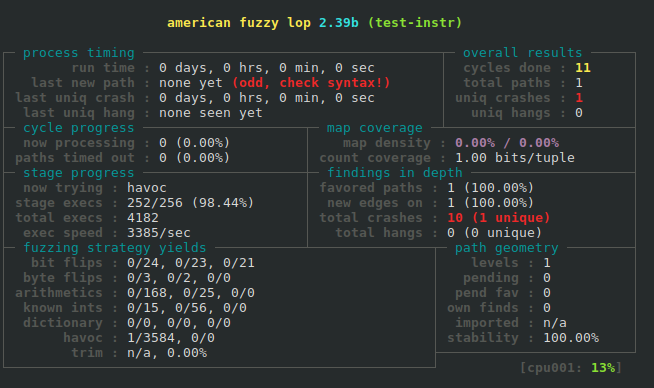Screen dimensions: 654x388
Task: Select the process timing section header
Action: [x=79, y=53]
